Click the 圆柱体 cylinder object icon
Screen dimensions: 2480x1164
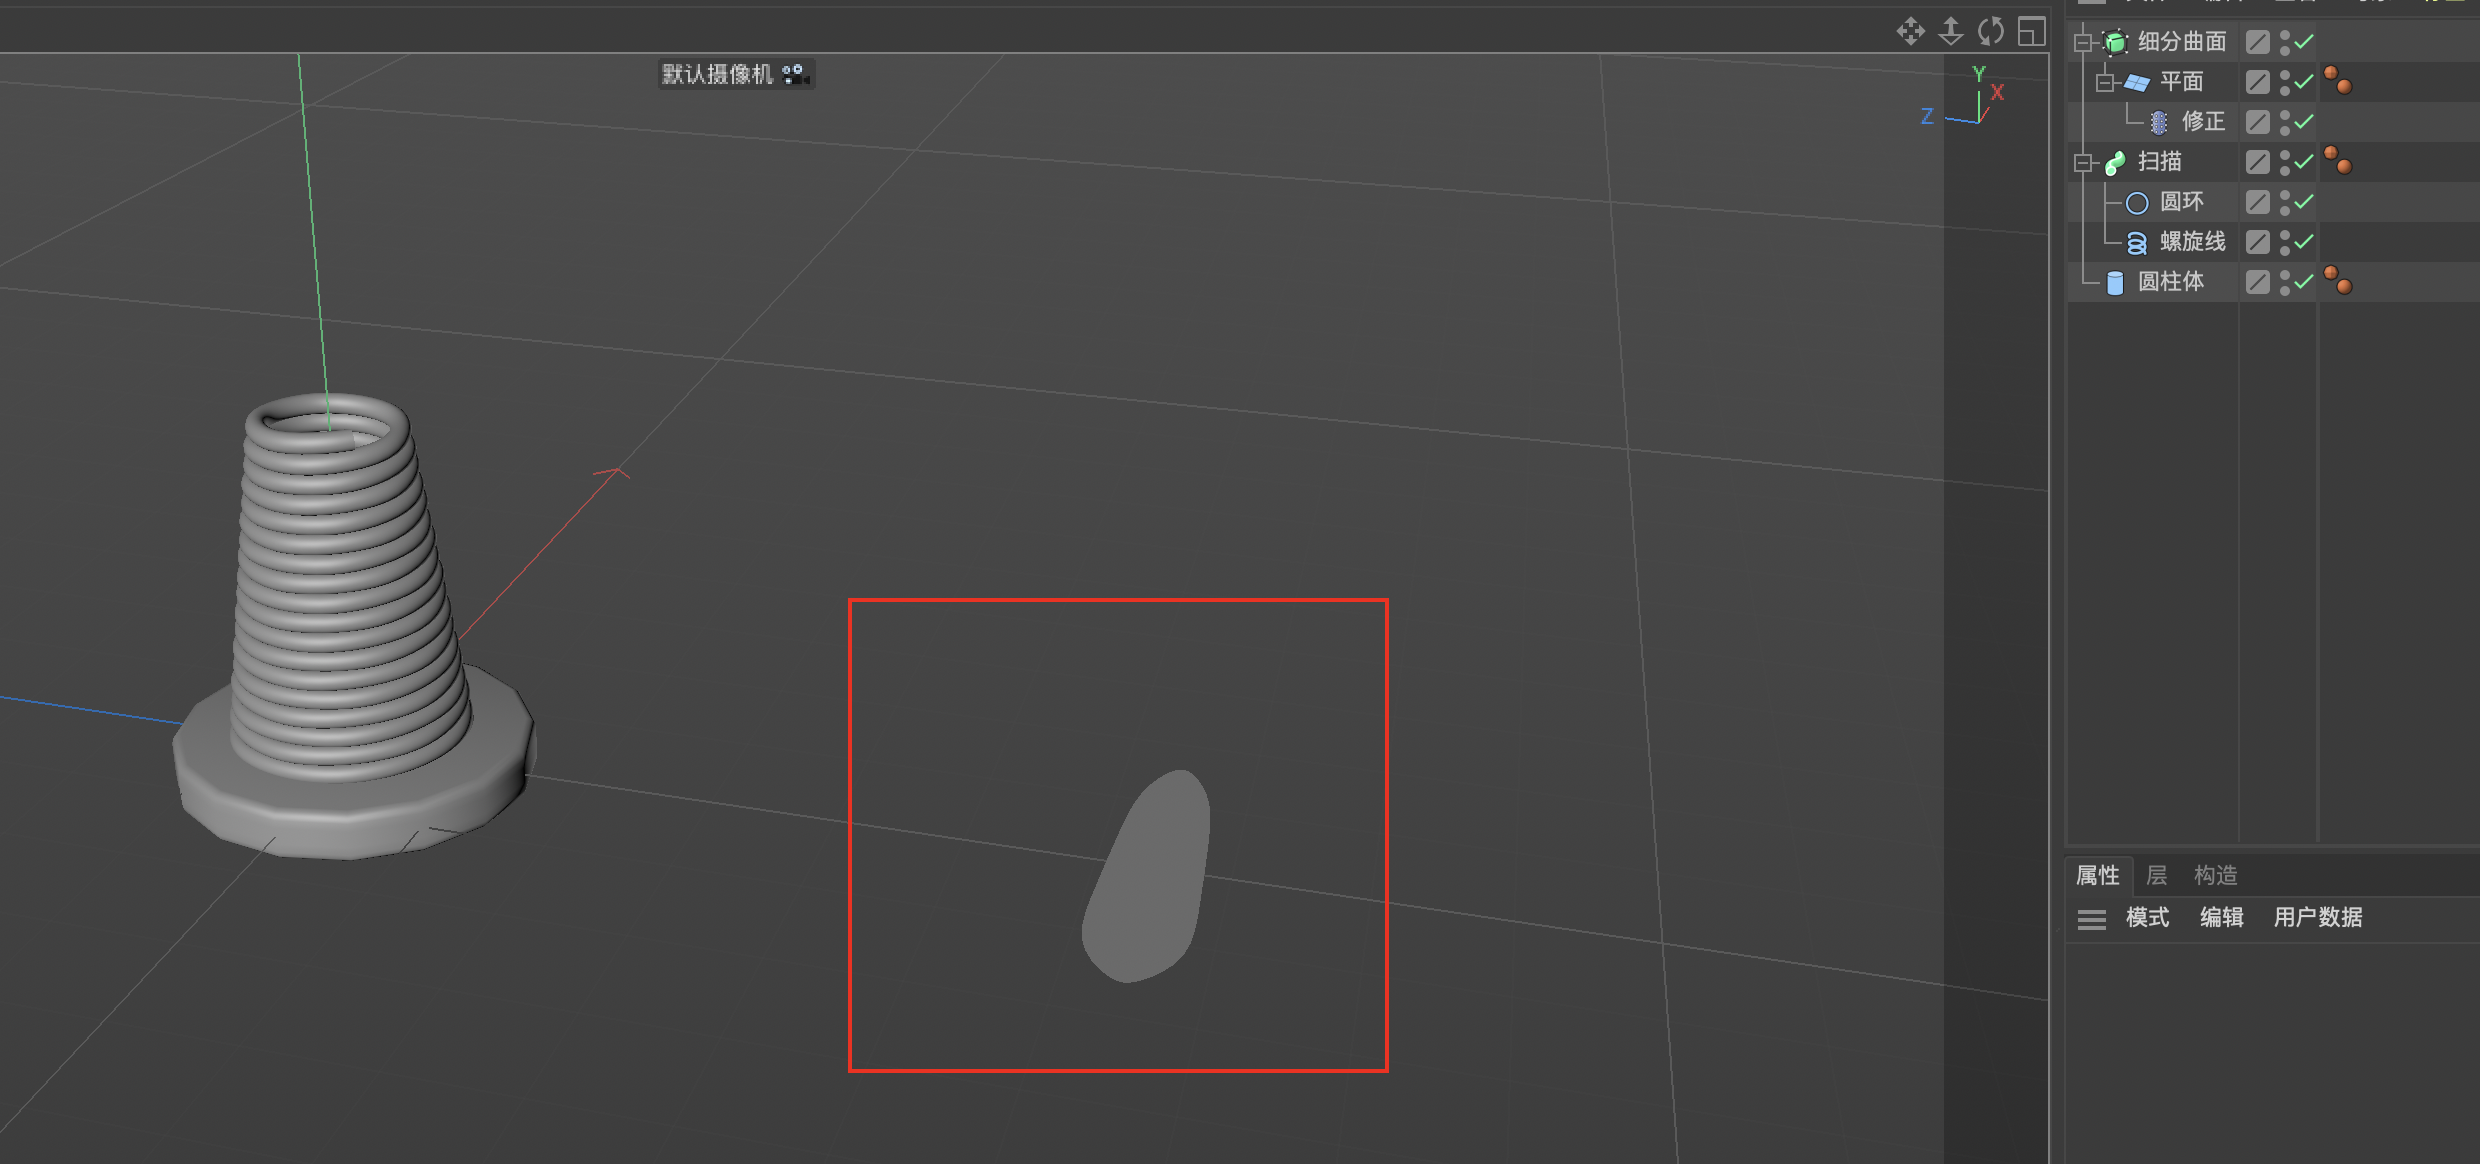click(2115, 283)
